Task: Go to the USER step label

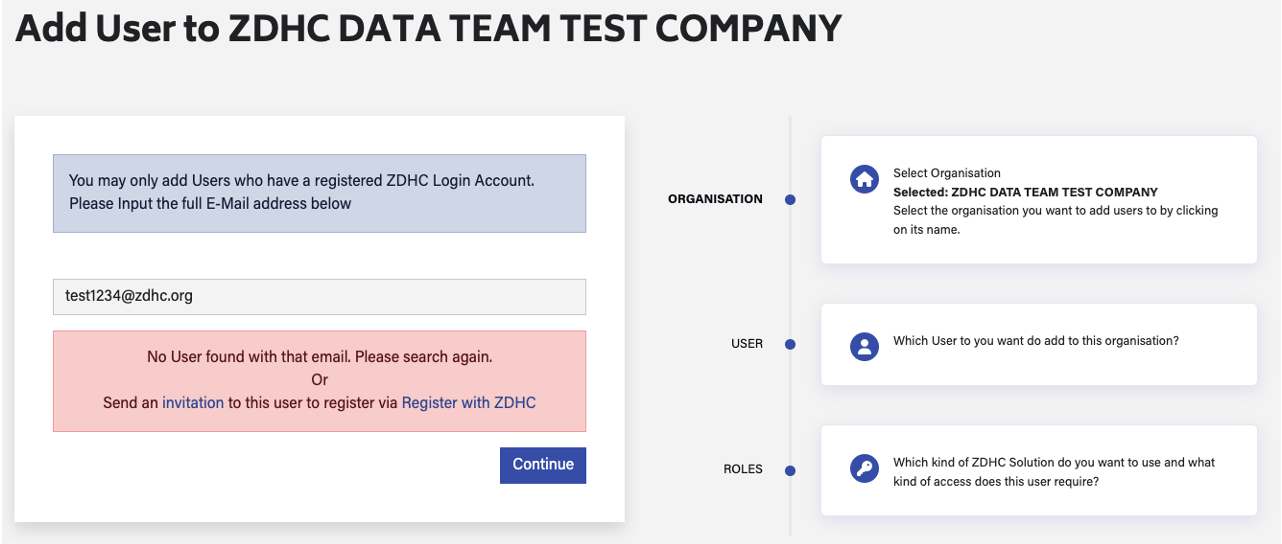Action: (x=747, y=344)
